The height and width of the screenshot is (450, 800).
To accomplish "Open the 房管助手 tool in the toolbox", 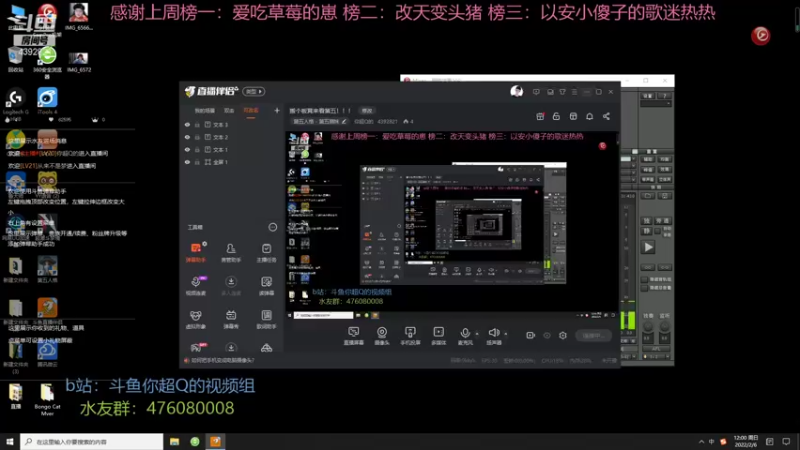I will click(231, 252).
